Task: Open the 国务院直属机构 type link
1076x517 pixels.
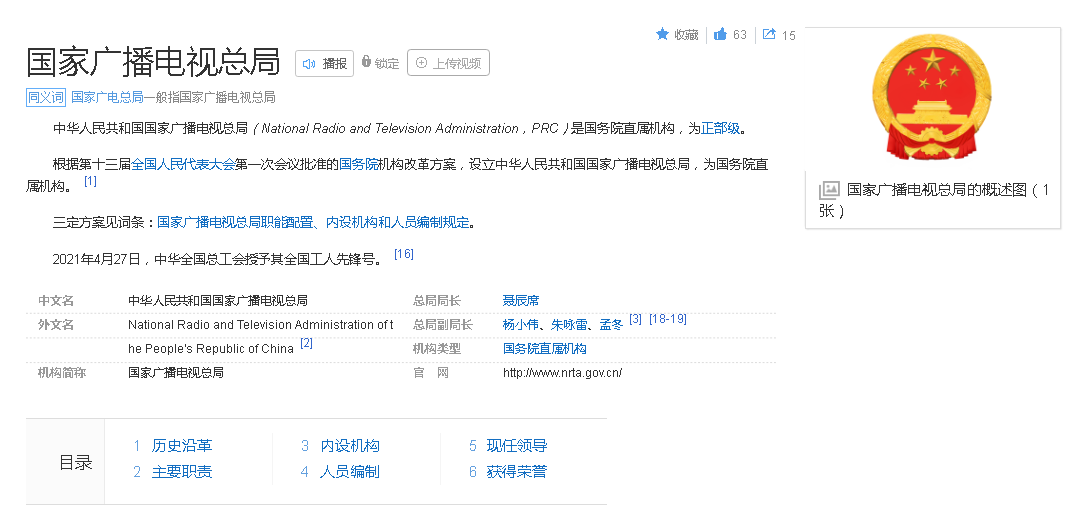Action: tap(545, 349)
